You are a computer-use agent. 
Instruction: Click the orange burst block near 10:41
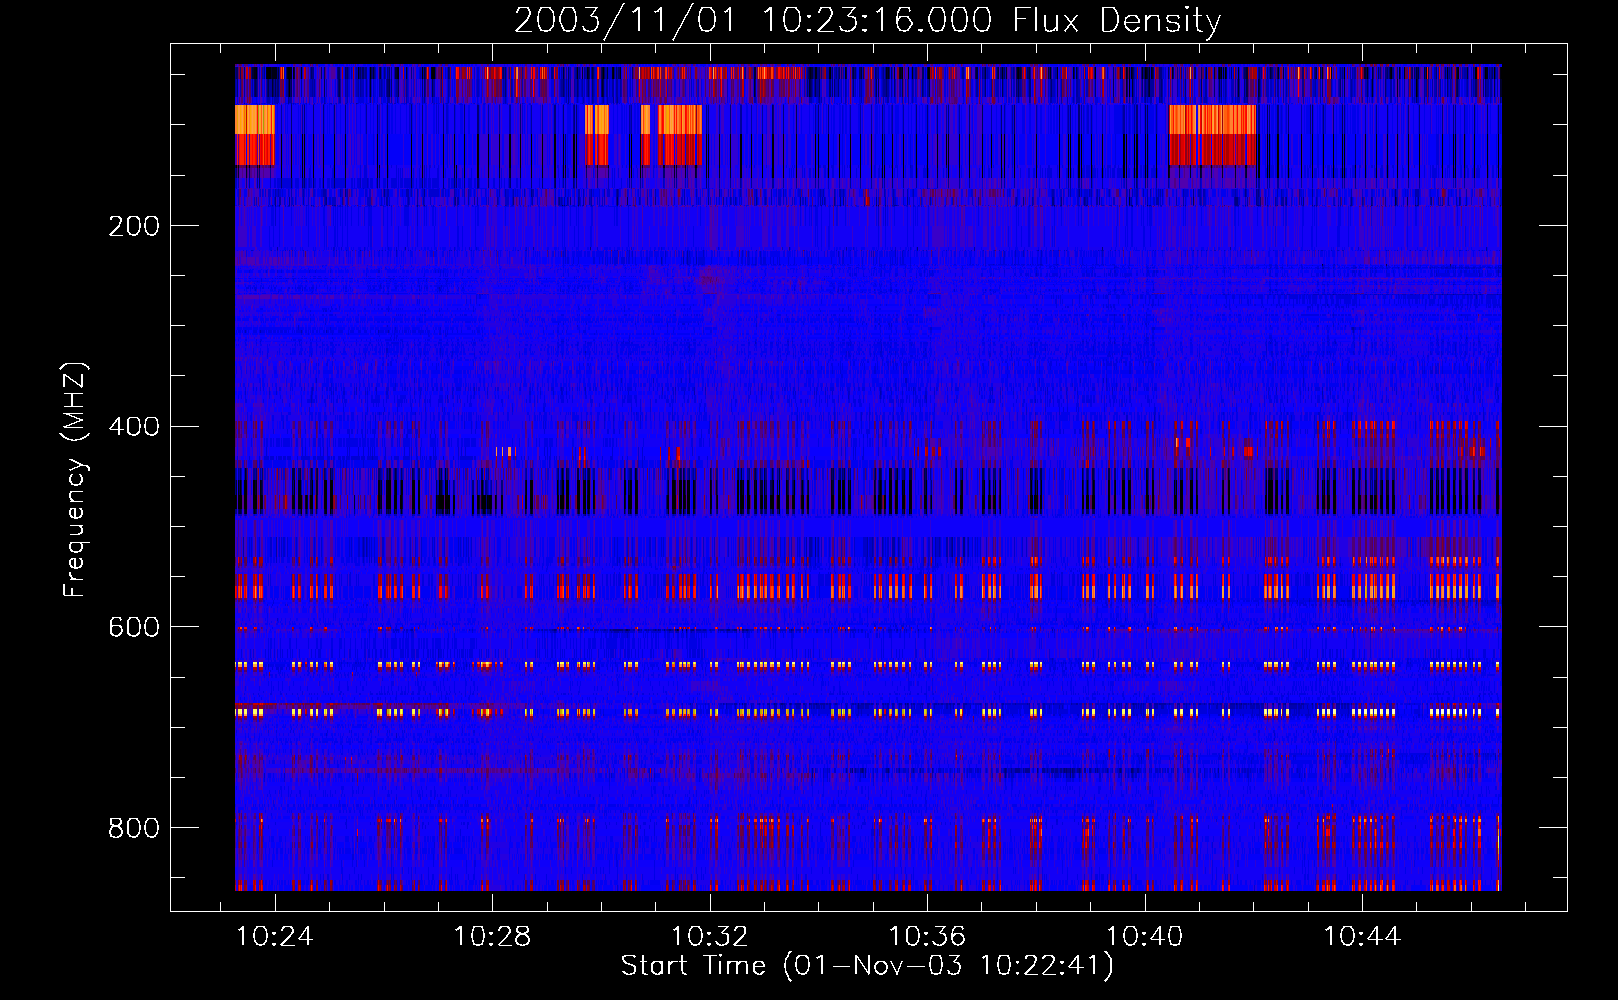click(1212, 135)
